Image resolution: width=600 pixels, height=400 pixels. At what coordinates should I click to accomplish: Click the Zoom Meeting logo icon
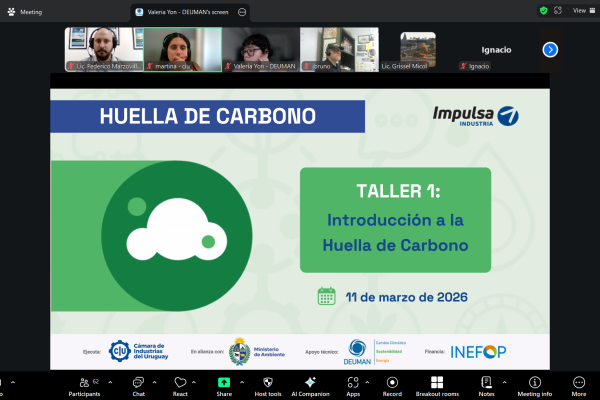(11, 12)
